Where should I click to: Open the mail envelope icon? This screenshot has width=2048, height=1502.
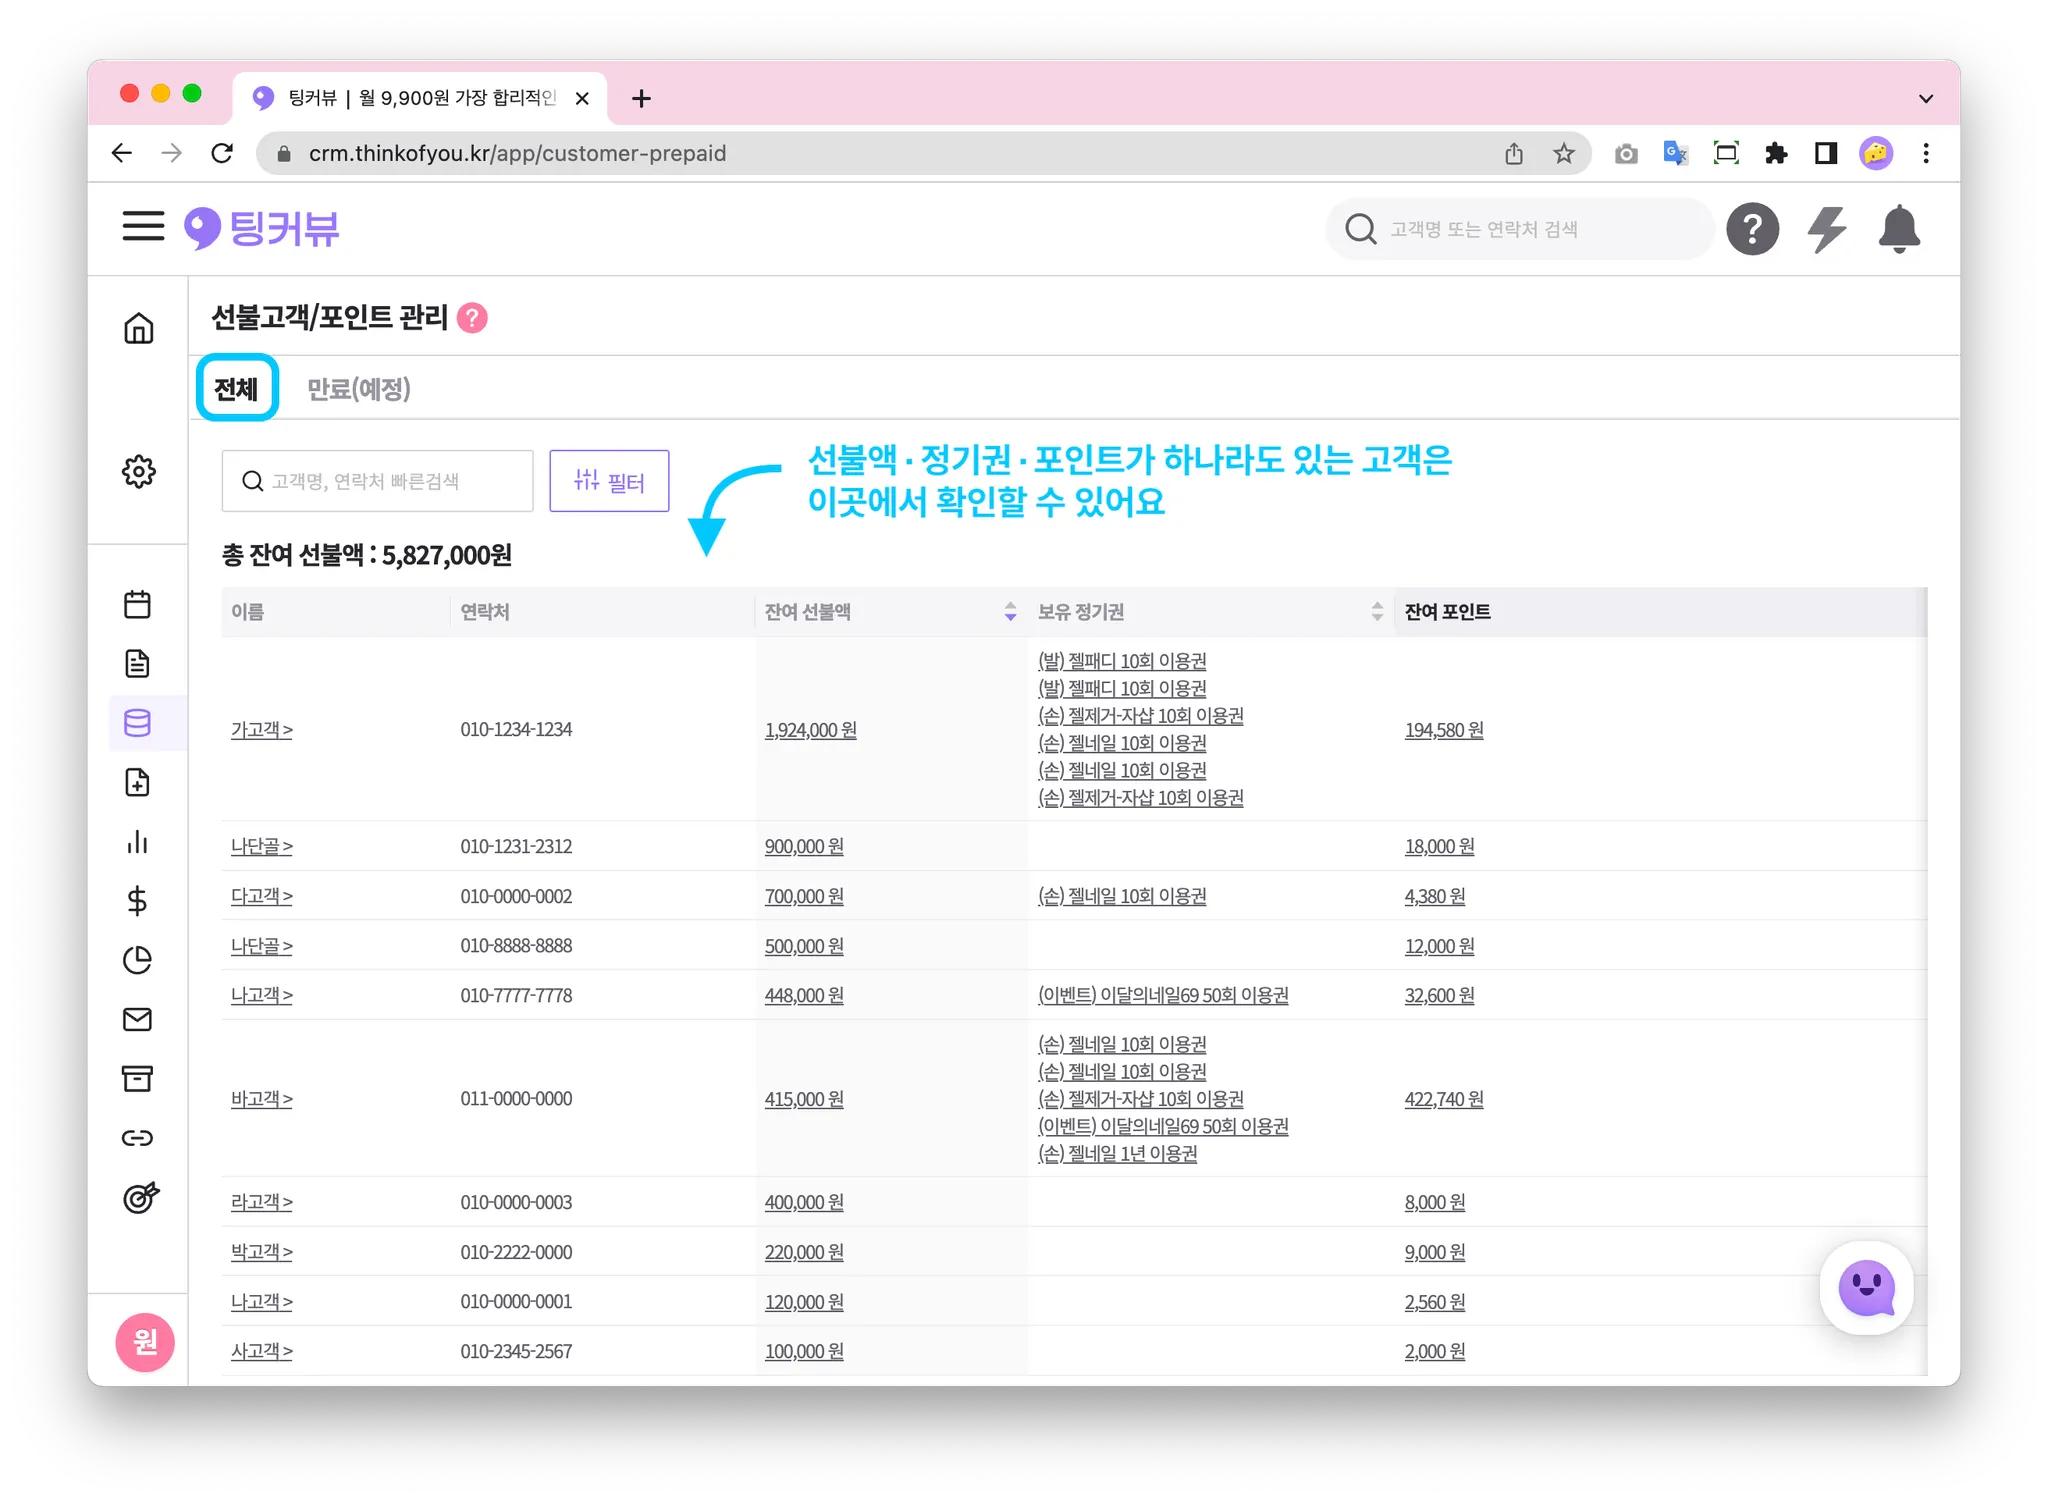coord(138,1019)
